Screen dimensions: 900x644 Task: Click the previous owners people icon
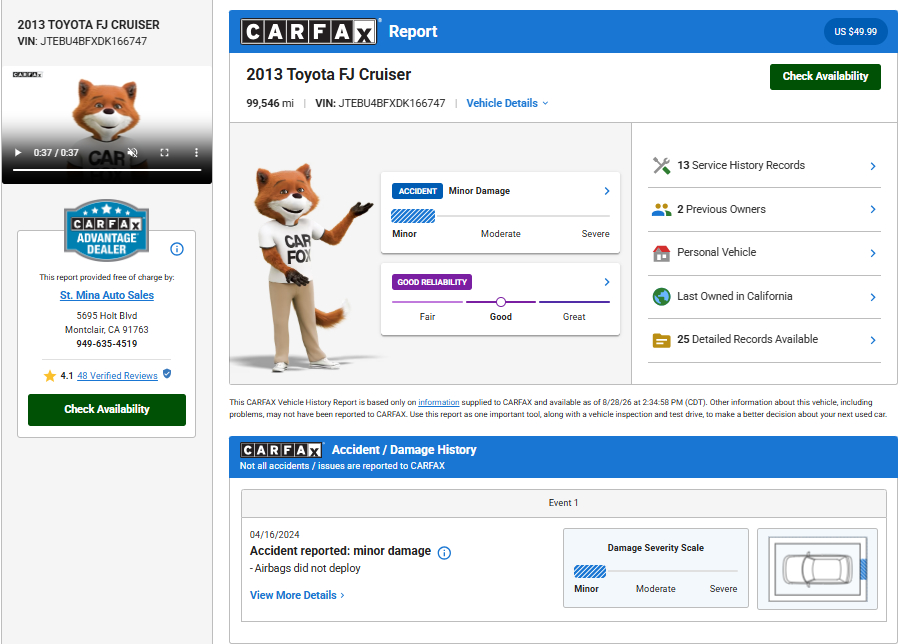(x=661, y=210)
